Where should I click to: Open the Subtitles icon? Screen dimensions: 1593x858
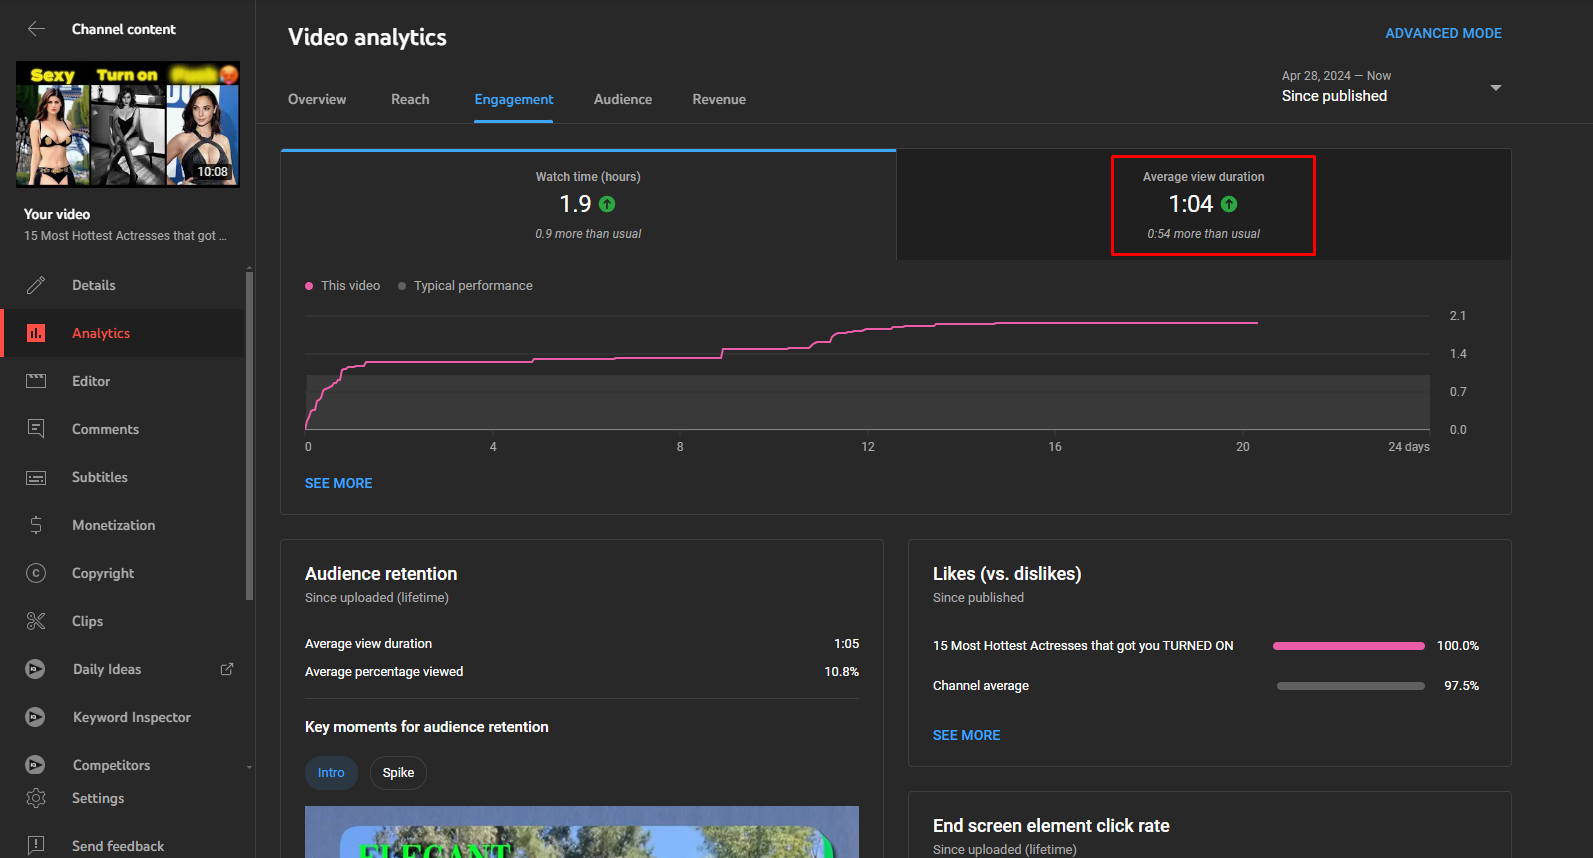tap(36, 477)
